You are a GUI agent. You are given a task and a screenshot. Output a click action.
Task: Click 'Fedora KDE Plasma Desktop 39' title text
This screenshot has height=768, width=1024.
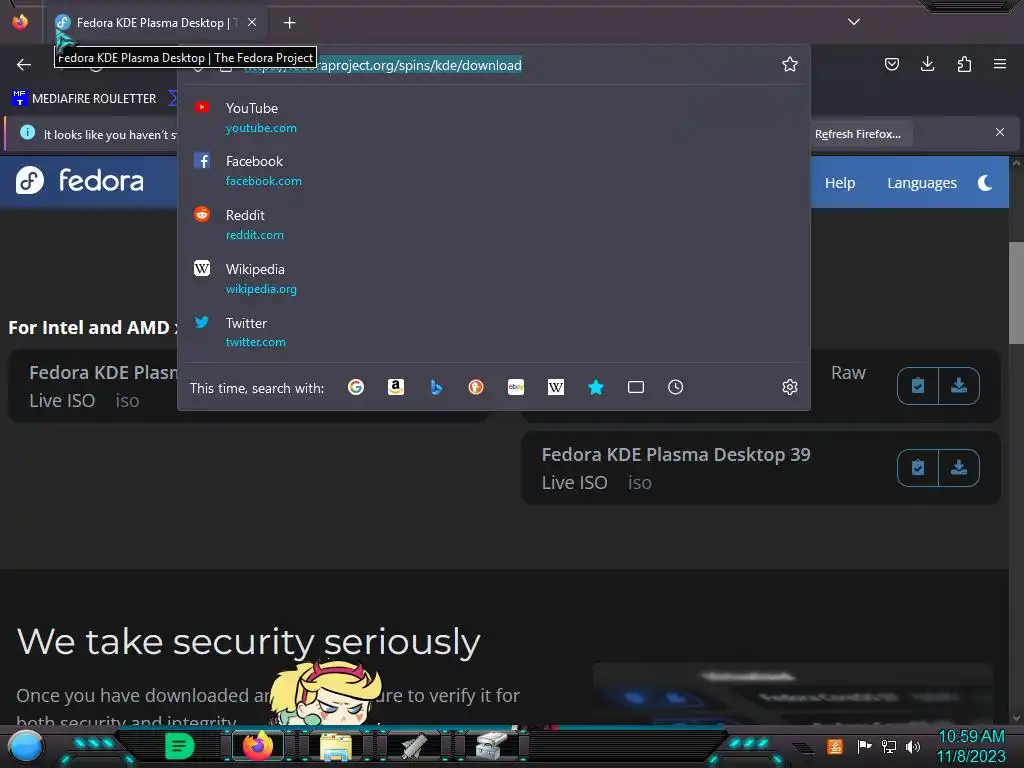676,455
